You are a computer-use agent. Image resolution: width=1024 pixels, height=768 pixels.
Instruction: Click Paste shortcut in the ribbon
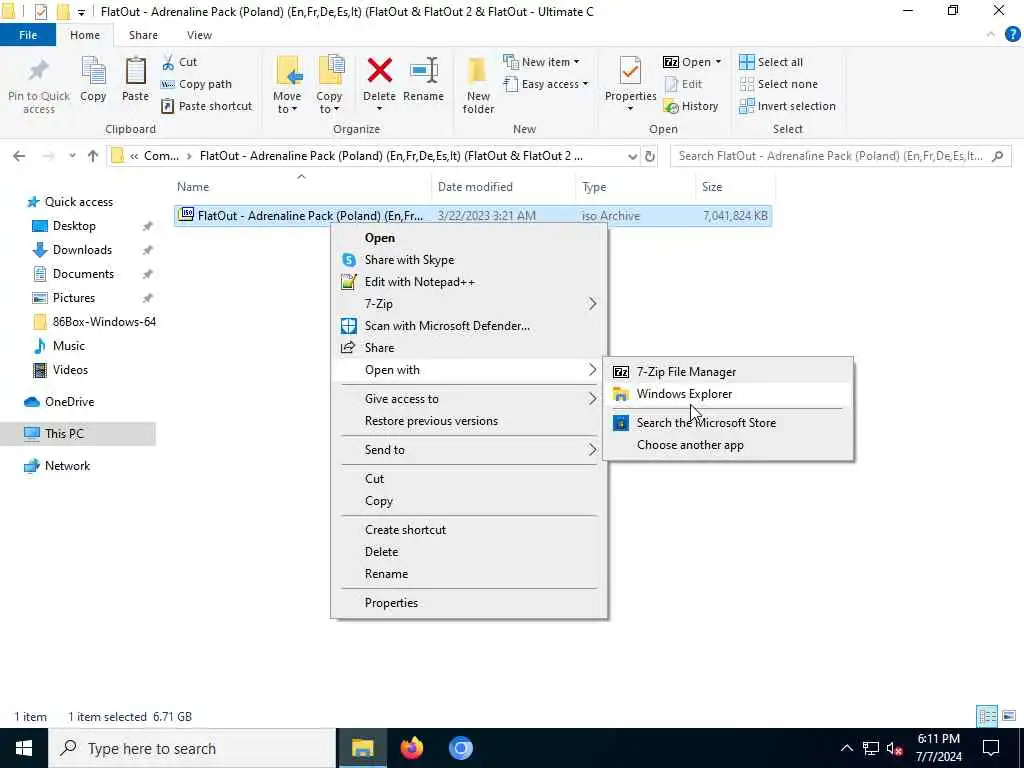[x=206, y=106]
